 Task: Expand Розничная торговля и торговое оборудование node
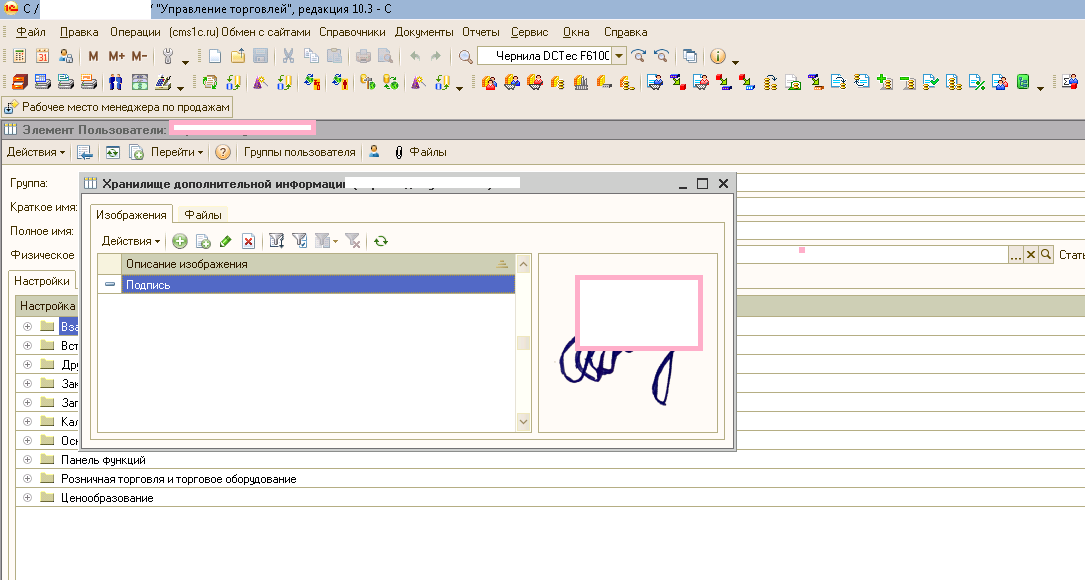pyautogui.click(x=27, y=479)
